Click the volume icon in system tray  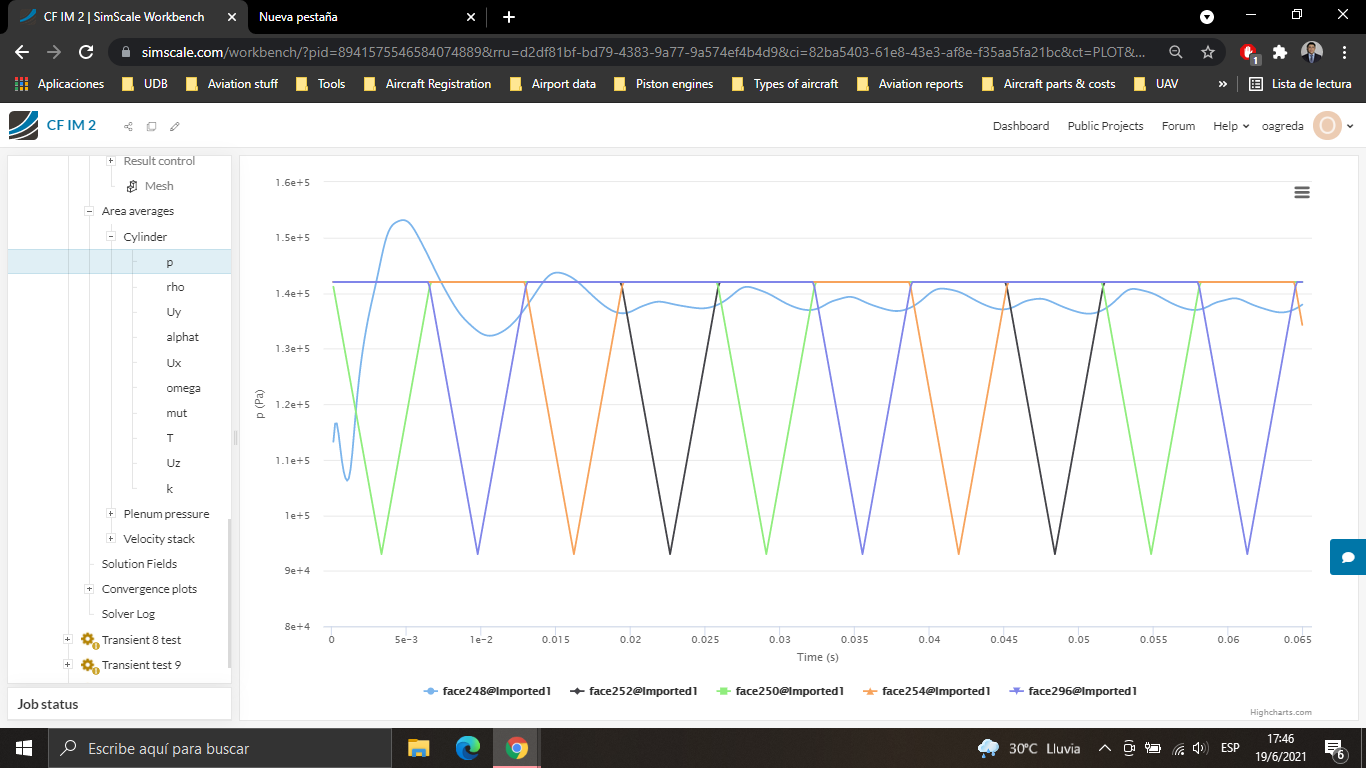(1200, 748)
